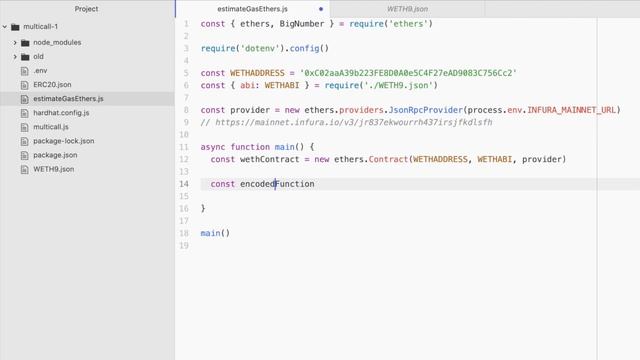This screenshot has height=360, width=640.
Task: Expand the node_modules folder
Action: 15,42
